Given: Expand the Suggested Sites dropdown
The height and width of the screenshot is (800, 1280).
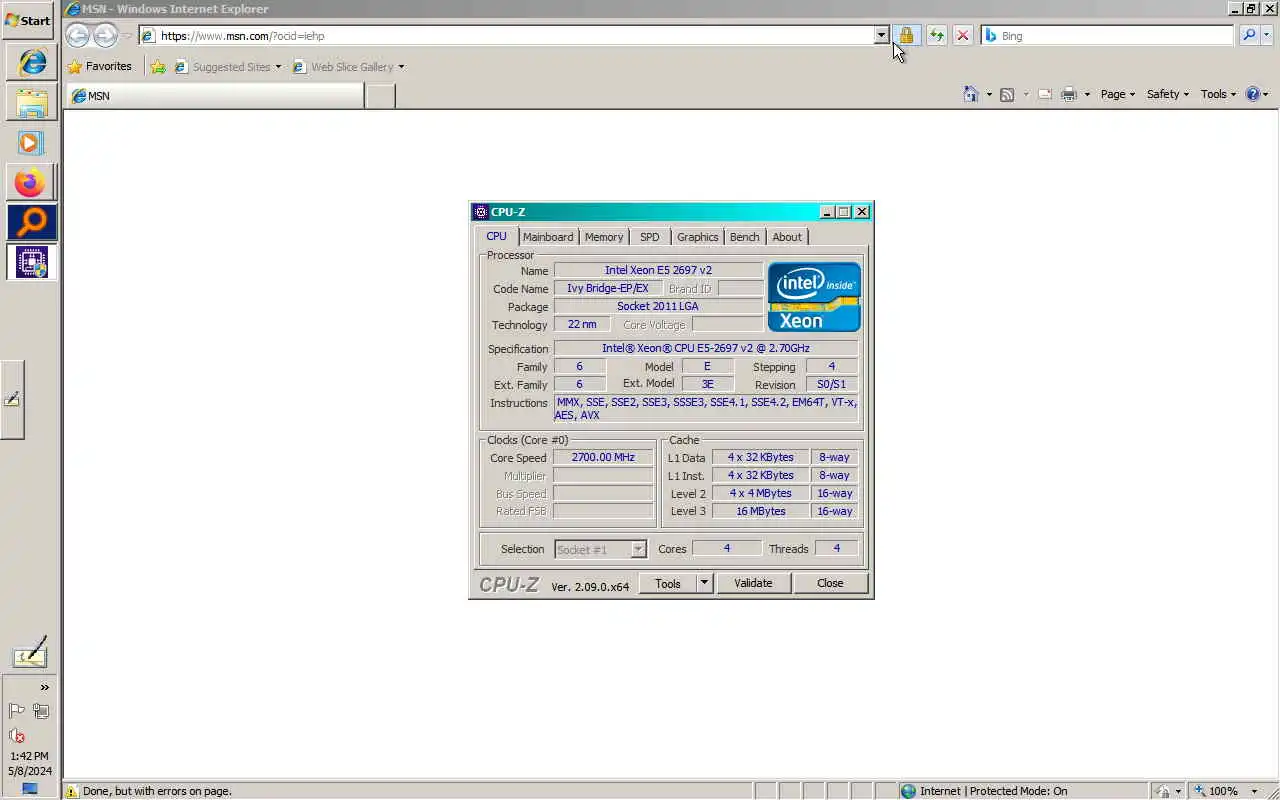Looking at the screenshot, I should (x=278, y=67).
